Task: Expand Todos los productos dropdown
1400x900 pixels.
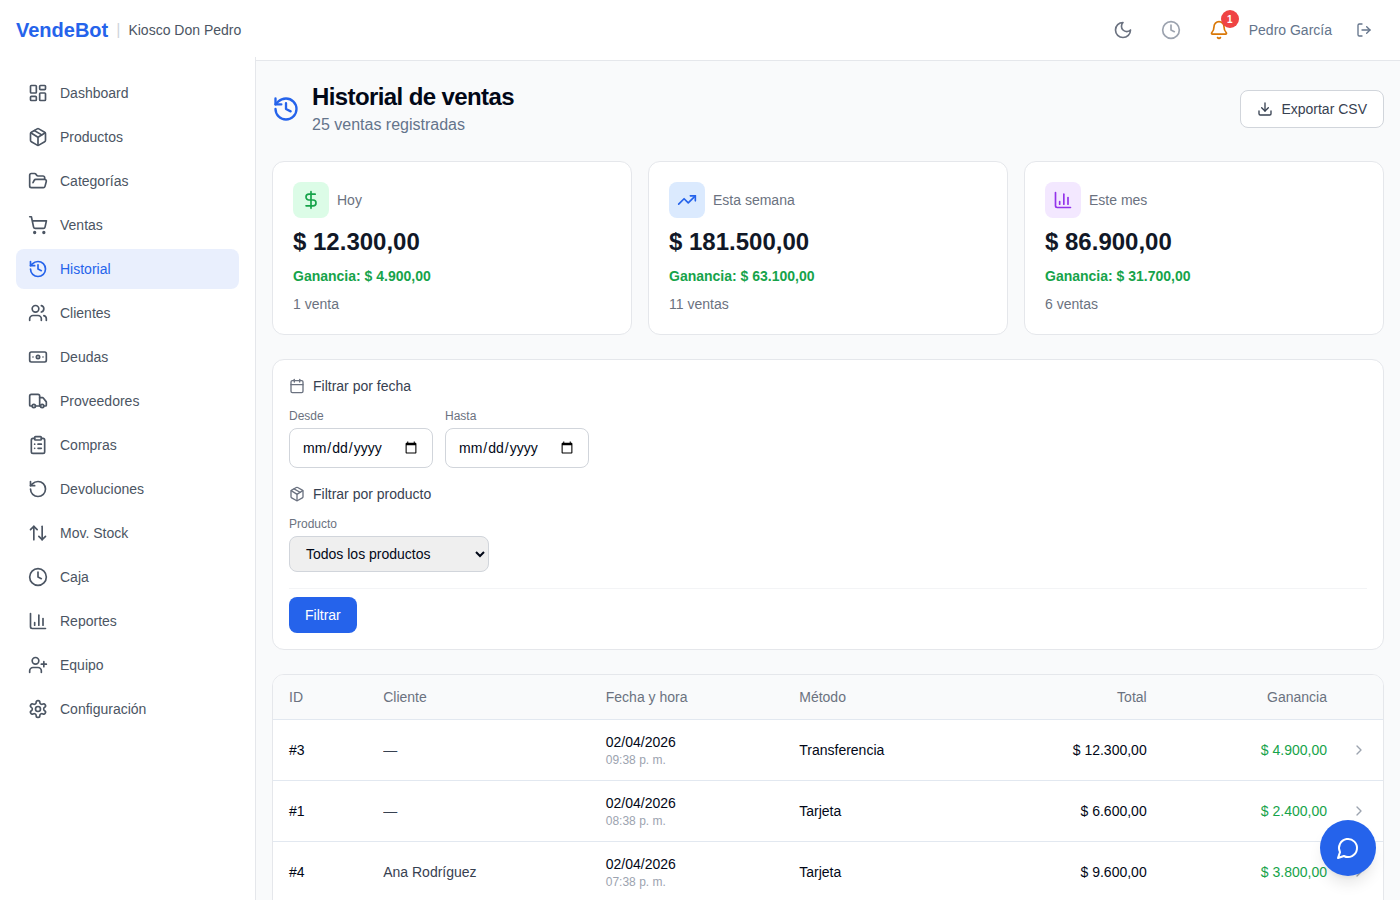Action: pos(389,554)
